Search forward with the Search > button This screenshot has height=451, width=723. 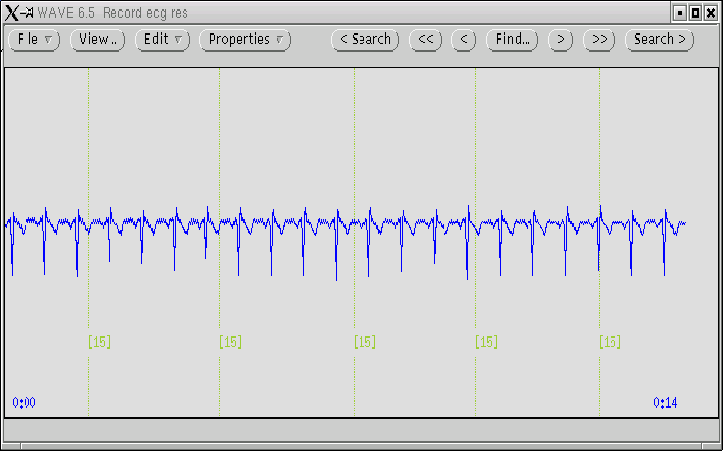tap(659, 40)
